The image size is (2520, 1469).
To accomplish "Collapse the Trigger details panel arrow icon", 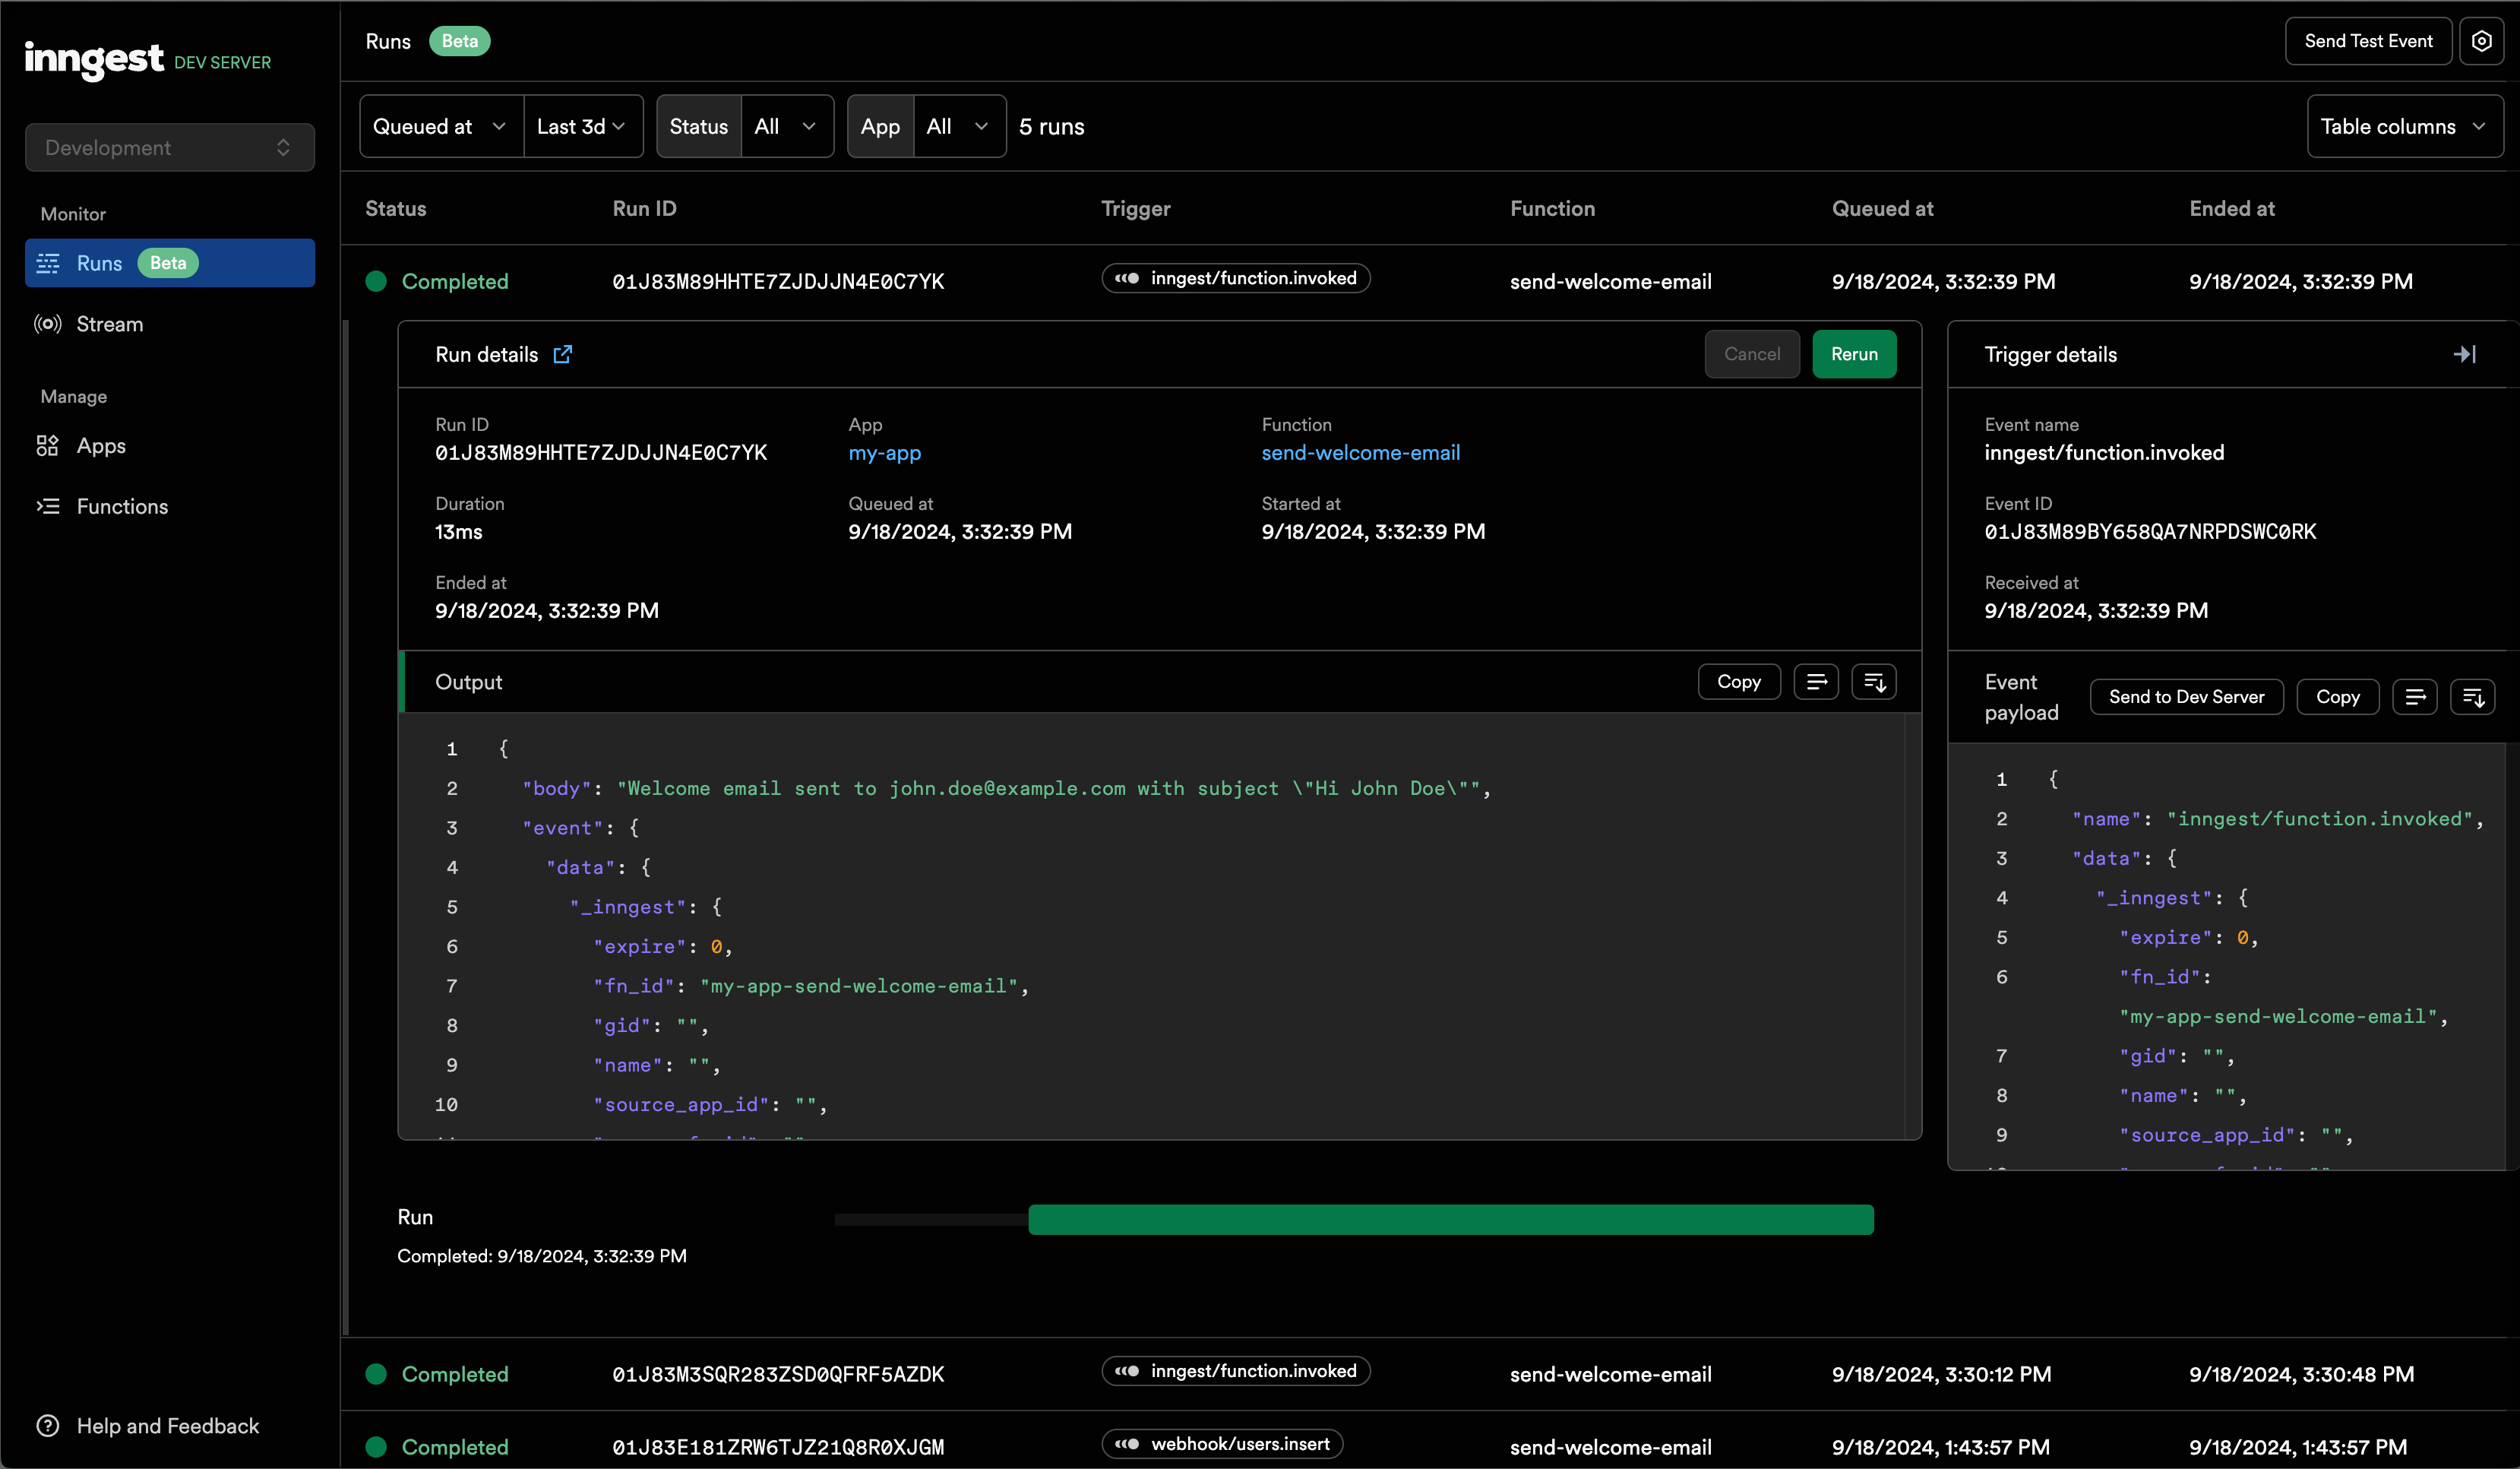I will click(2465, 354).
